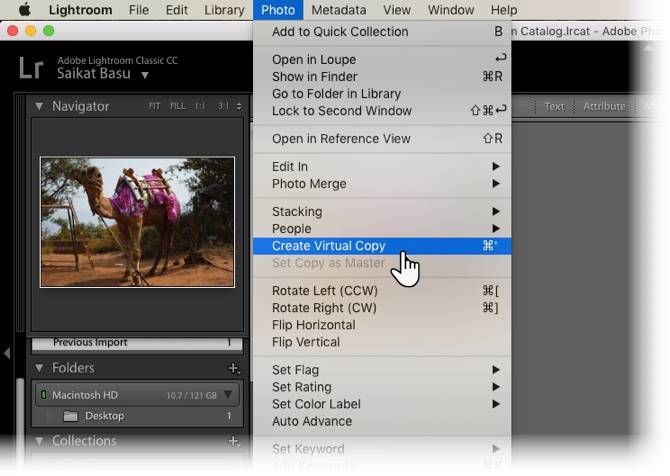Open the Saikat Basu identity plate dropdown
The image size is (670, 476).
tap(145, 75)
